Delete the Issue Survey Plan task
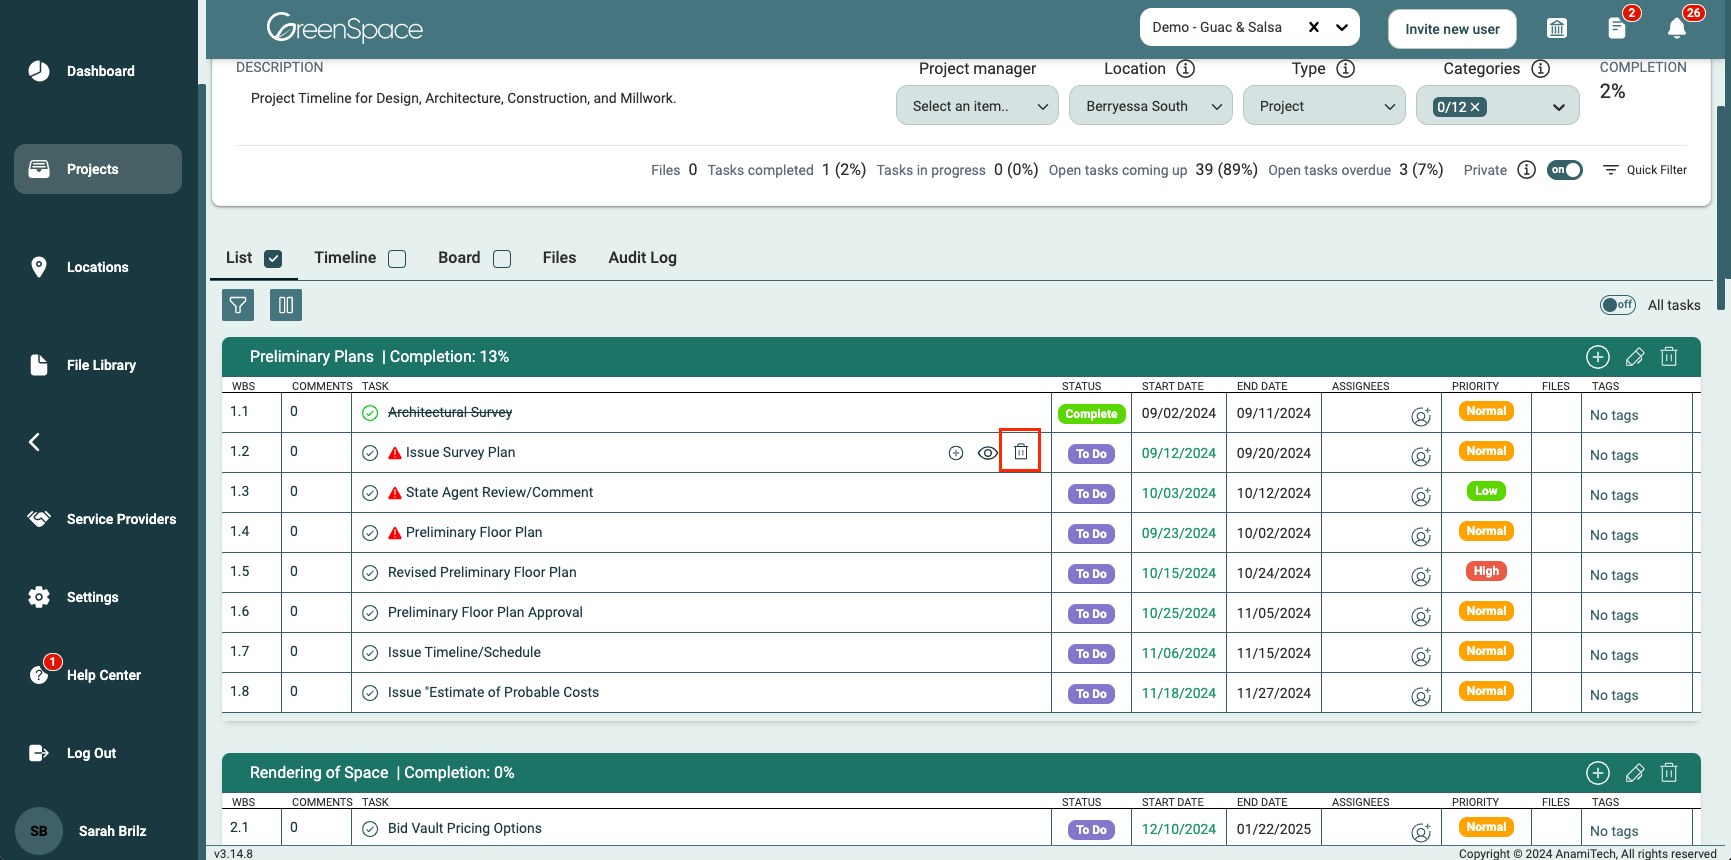Image resolution: width=1731 pixels, height=860 pixels. [x=1020, y=452]
